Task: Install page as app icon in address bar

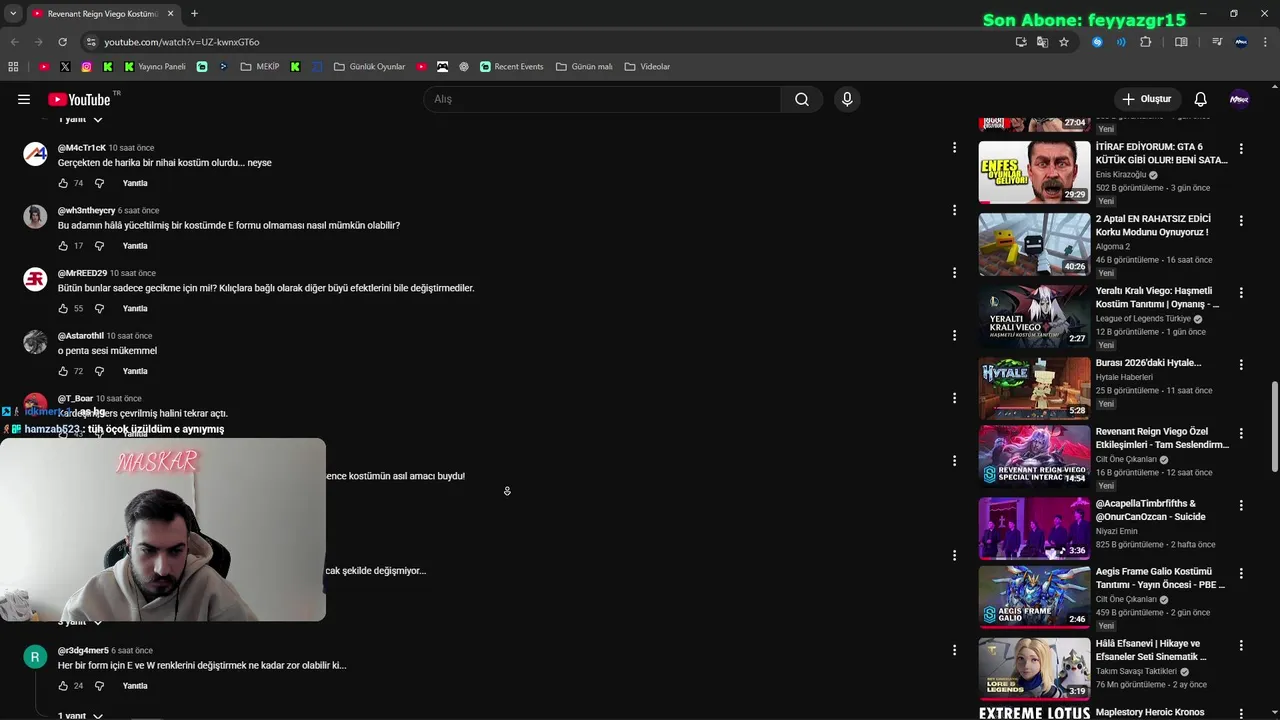Action: pos(1020,42)
